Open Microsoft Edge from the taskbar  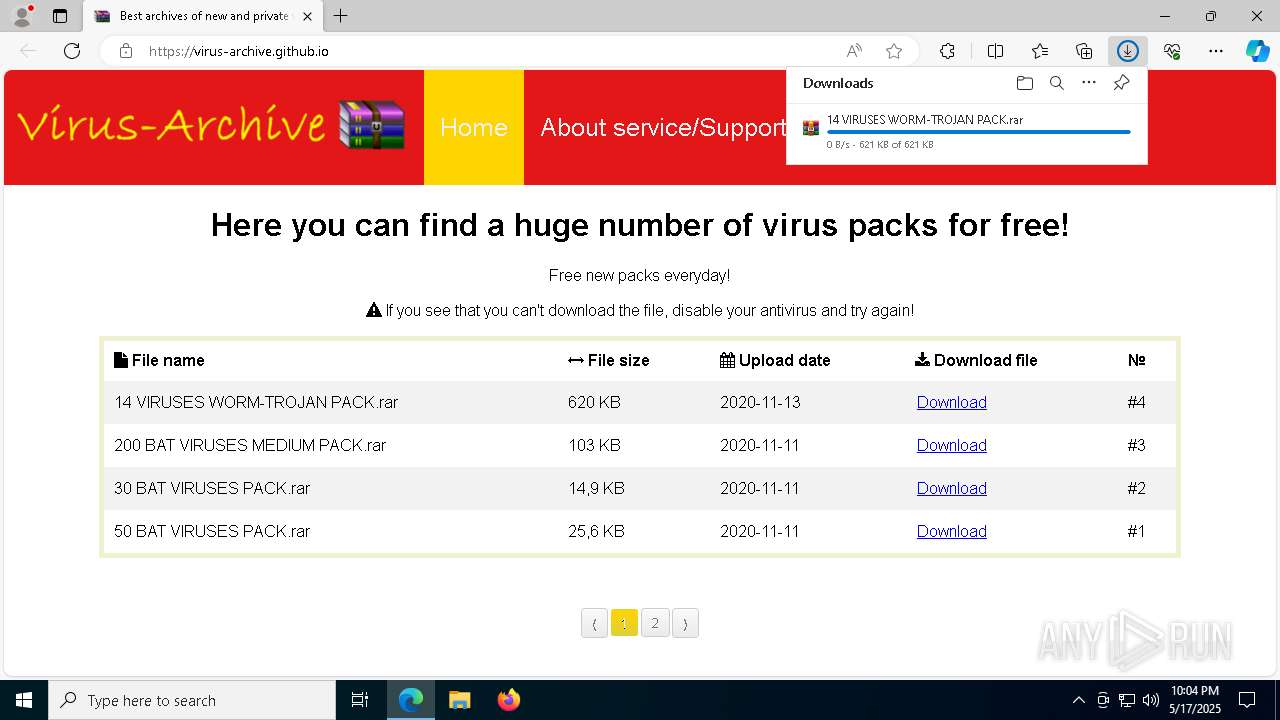(411, 700)
